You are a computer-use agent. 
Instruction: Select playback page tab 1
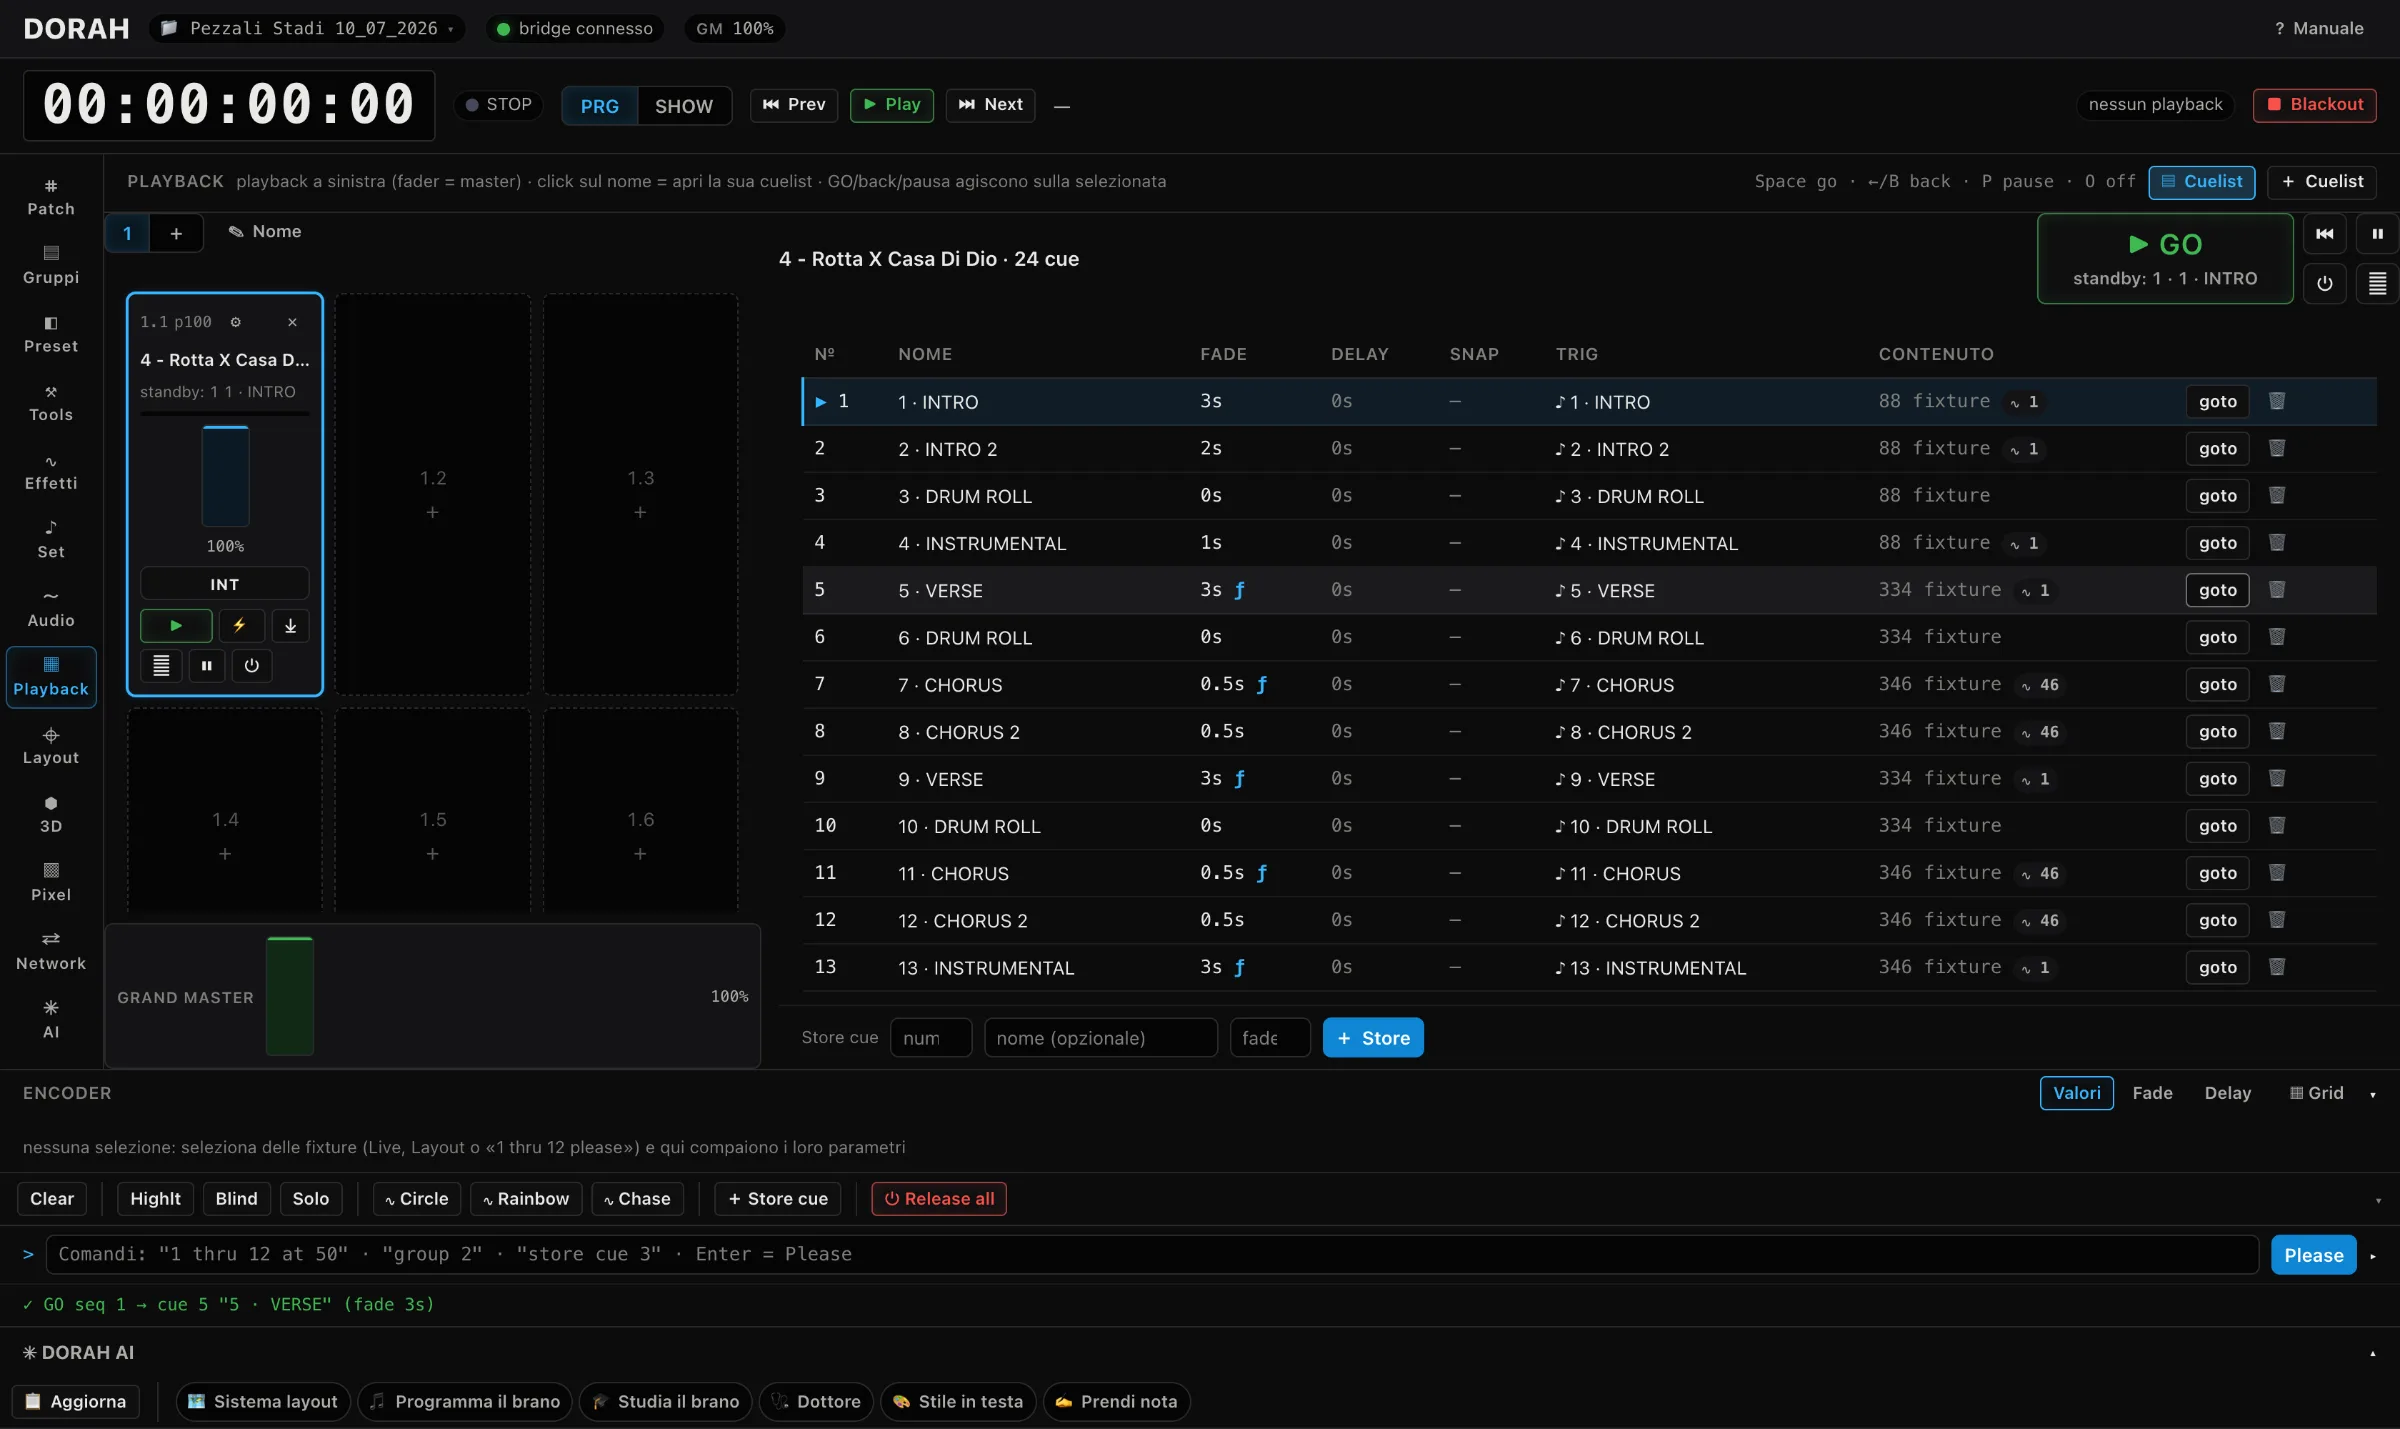127,233
